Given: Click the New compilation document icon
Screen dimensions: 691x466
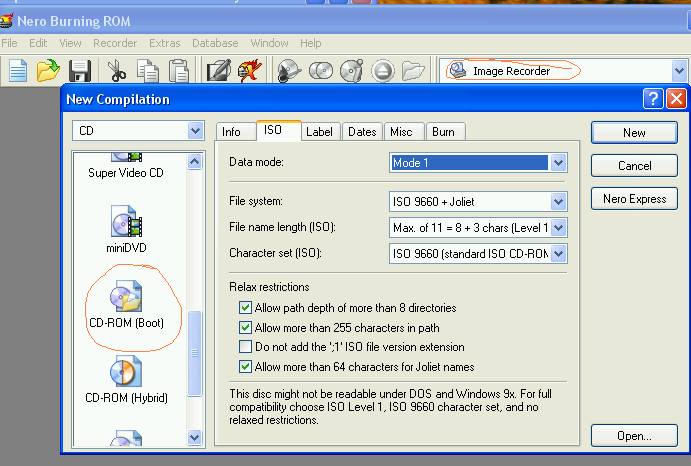Looking at the screenshot, I should [18, 71].
